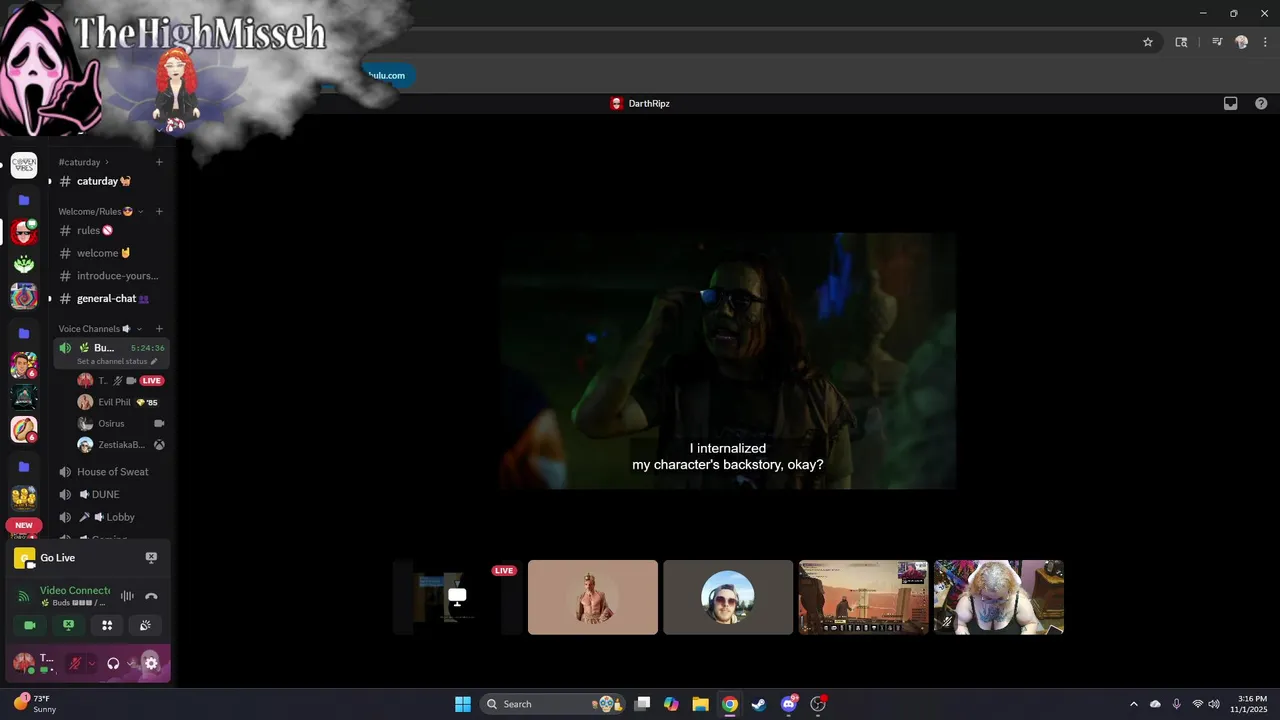This screenshot has height=720, width=1280.
Task: Select the sunglasses avatar participant tile
Action: pos(728,597)
